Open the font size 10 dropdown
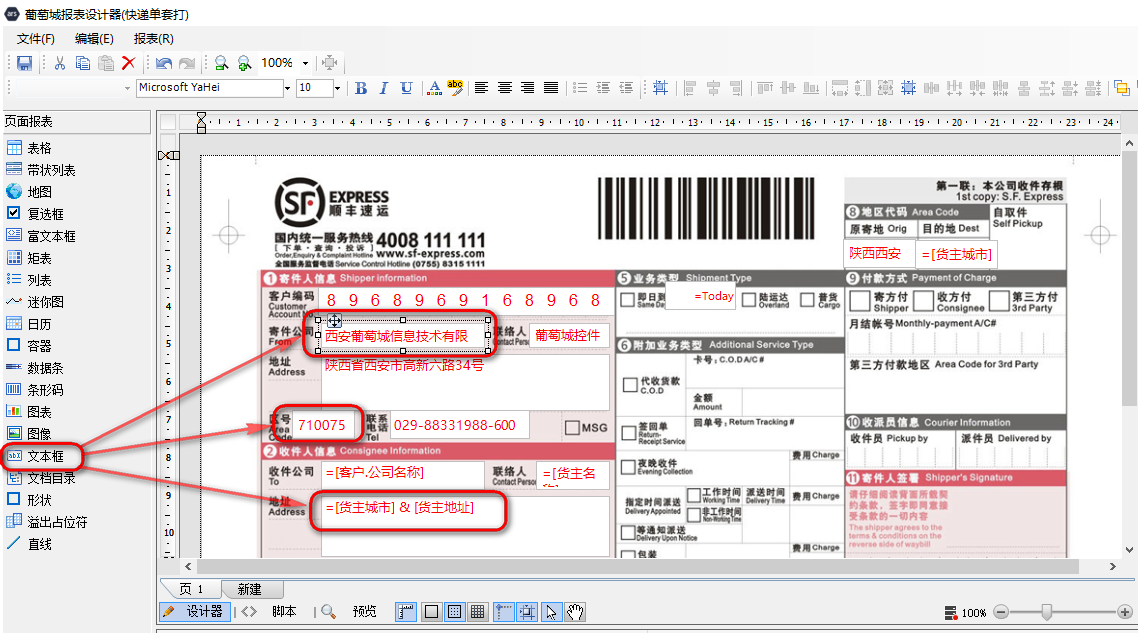Image resolution: width=1141 pixels, height=636 pixels. click(x=337, y=88)
